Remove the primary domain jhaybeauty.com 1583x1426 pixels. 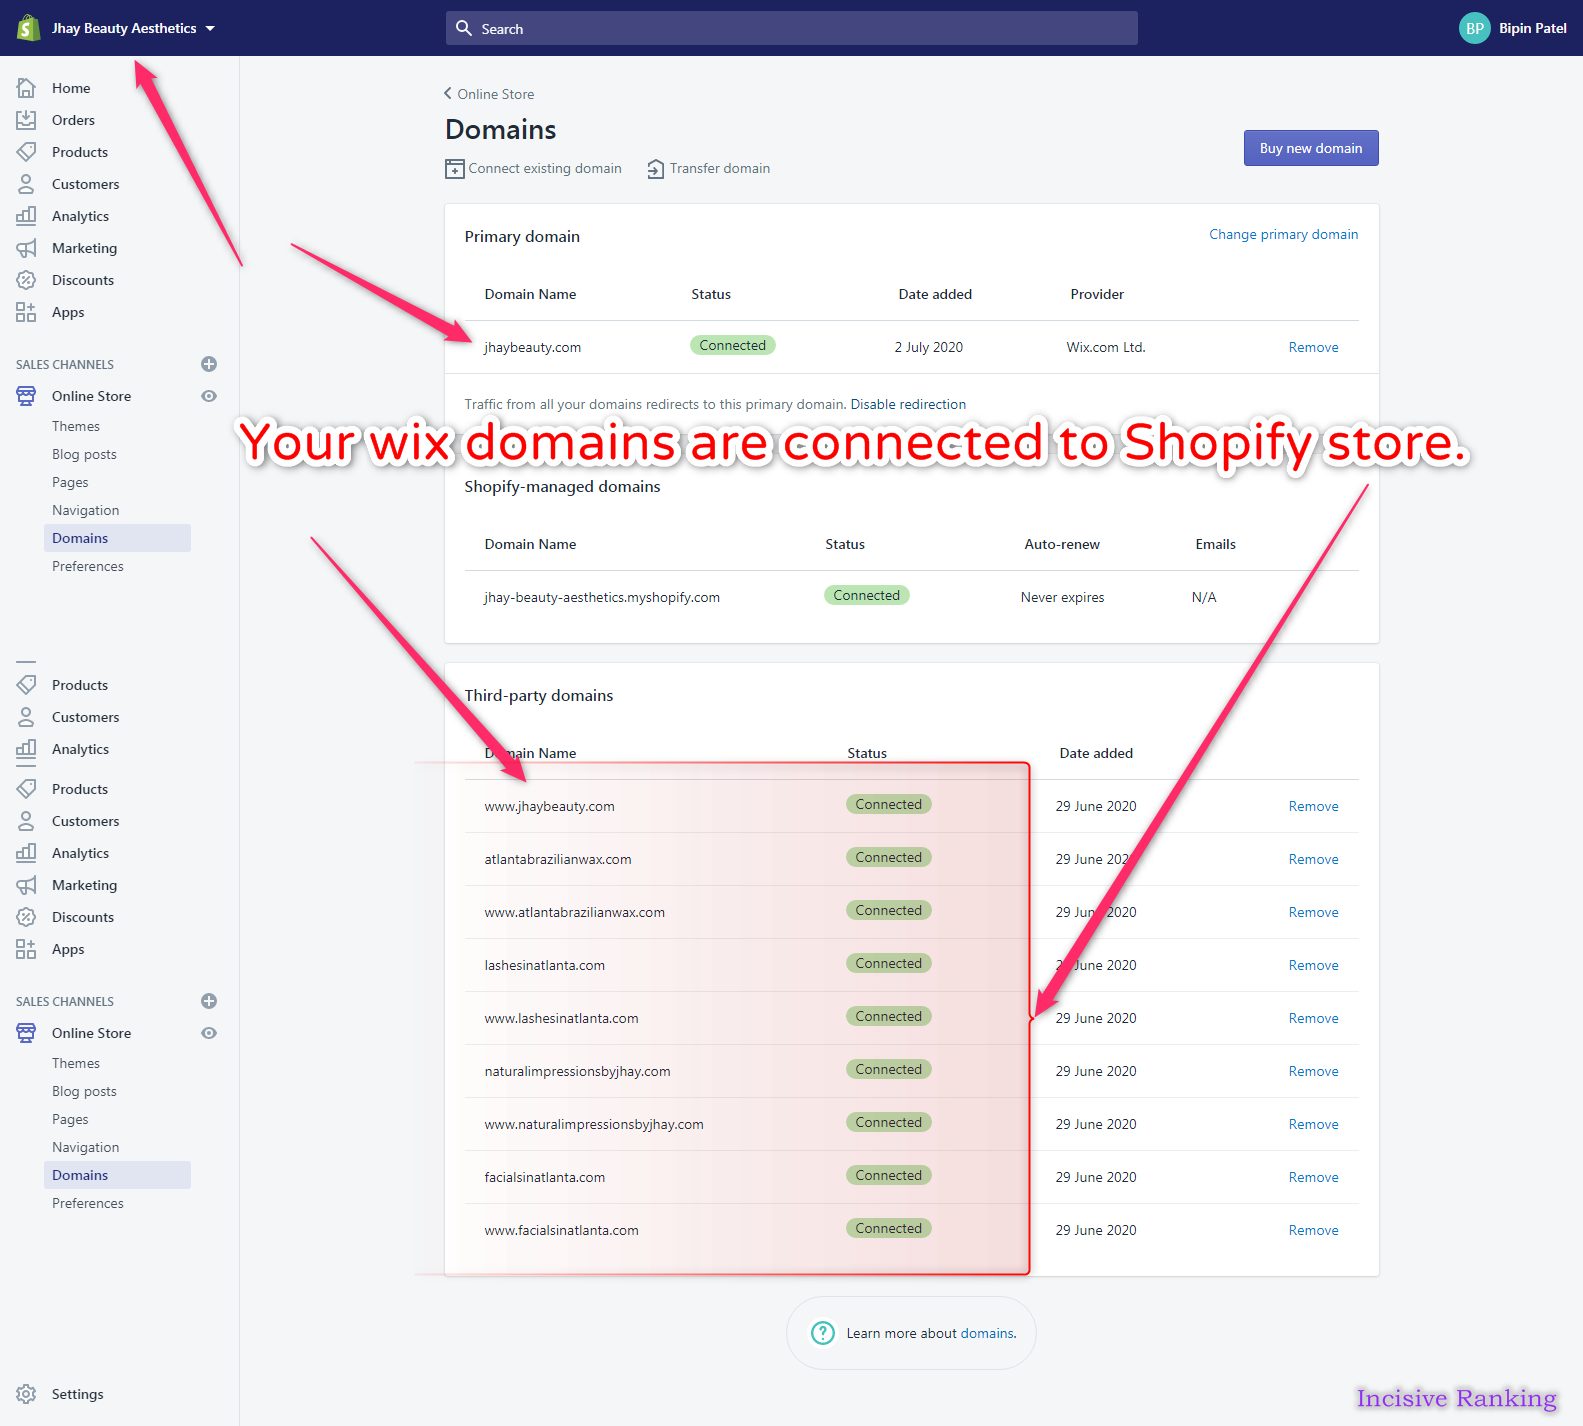(1313, 347)
